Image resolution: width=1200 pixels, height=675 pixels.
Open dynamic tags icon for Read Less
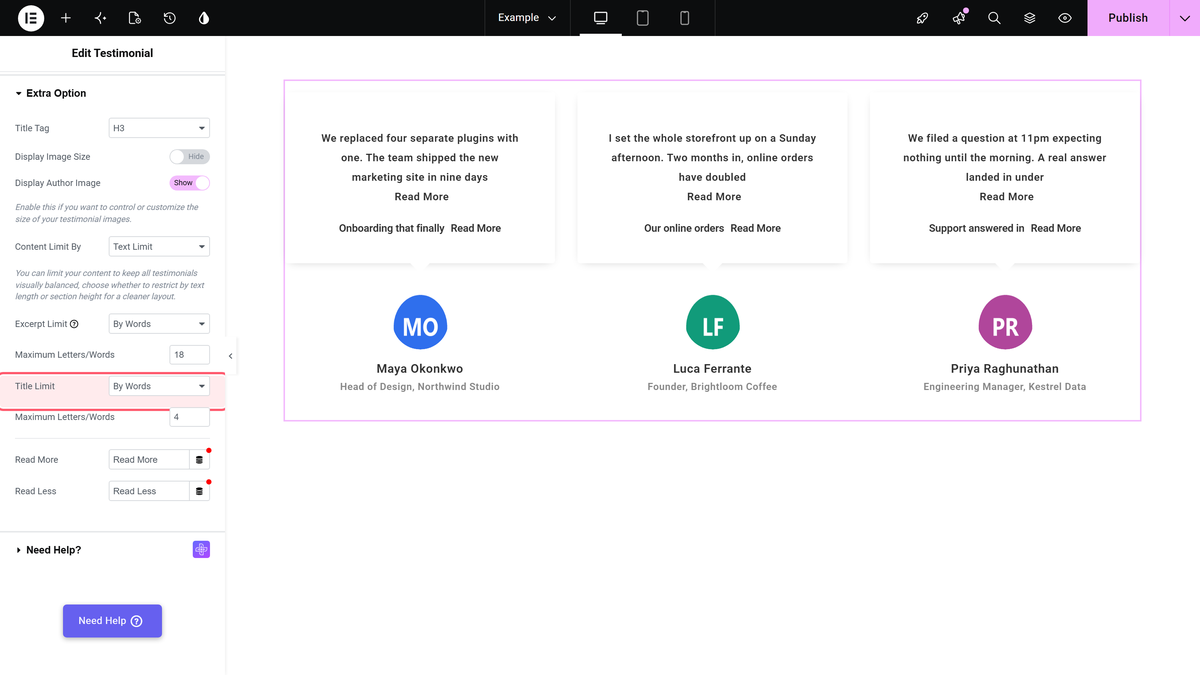pos(199,491)
